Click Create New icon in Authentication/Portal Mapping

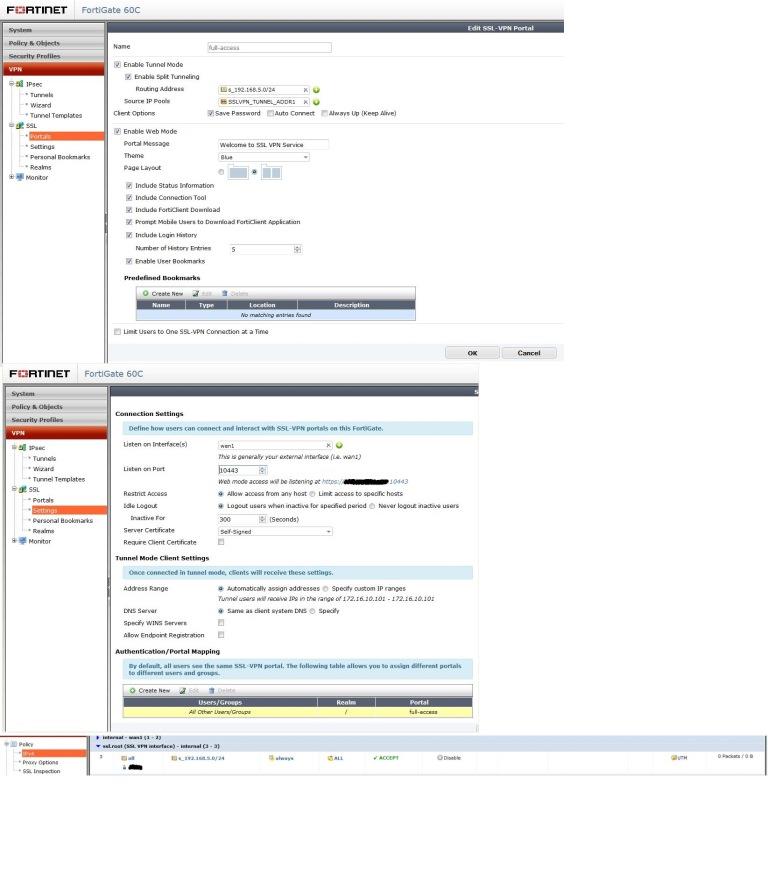[x=133, y=691]
